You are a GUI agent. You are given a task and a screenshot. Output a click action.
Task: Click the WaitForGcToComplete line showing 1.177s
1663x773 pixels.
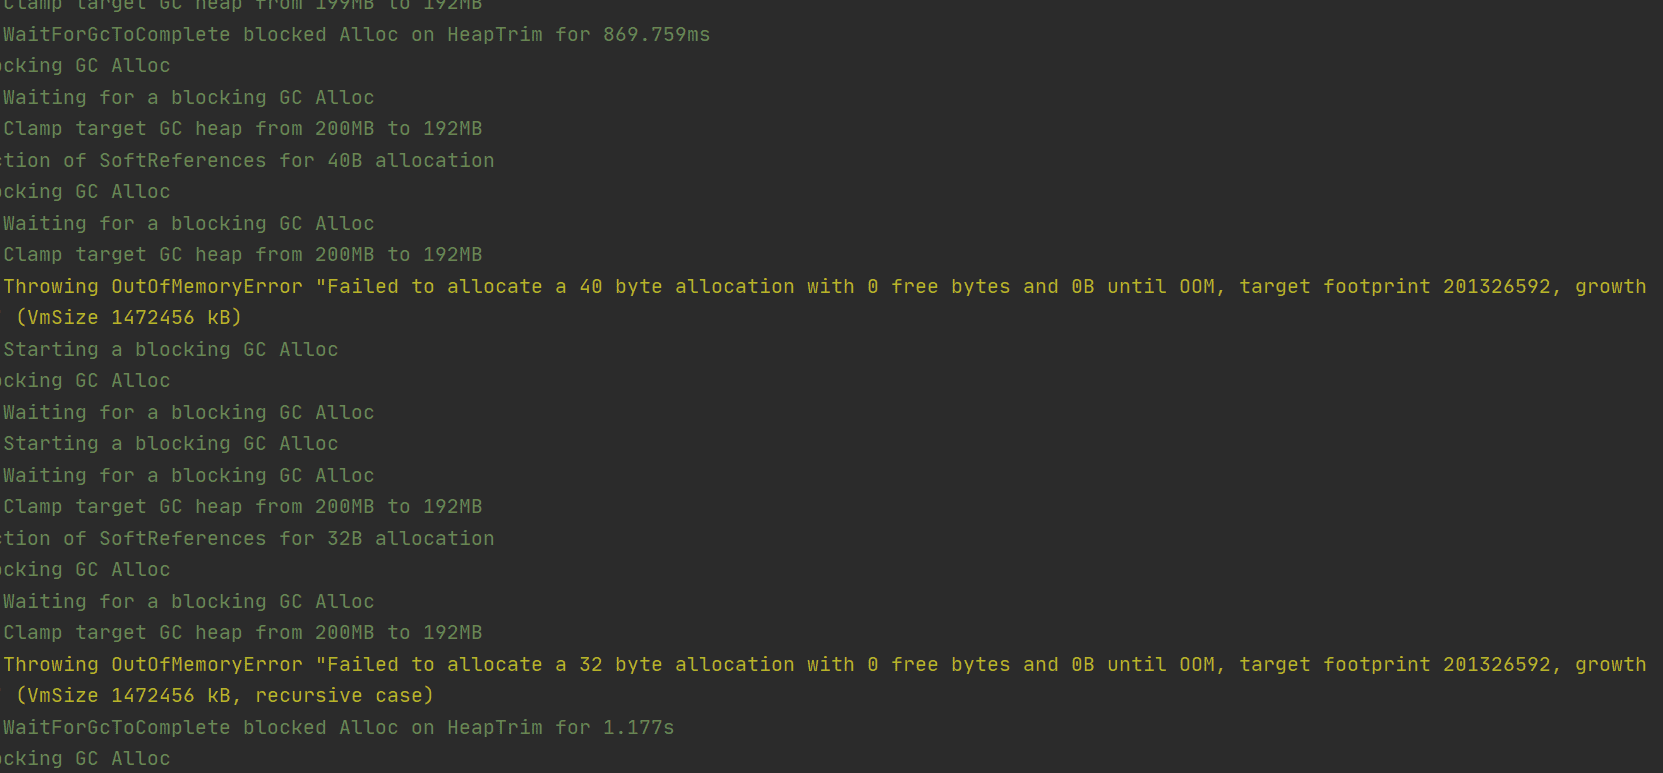[338, 728]
